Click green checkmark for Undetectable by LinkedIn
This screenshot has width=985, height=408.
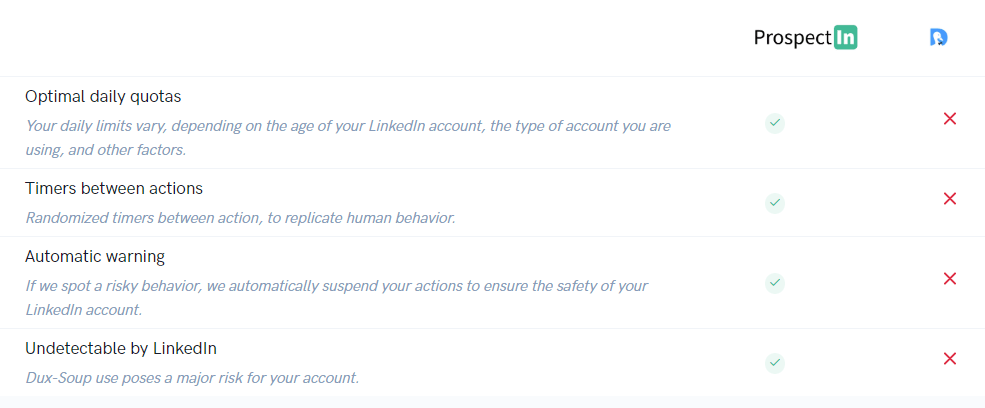pos(775,363)
